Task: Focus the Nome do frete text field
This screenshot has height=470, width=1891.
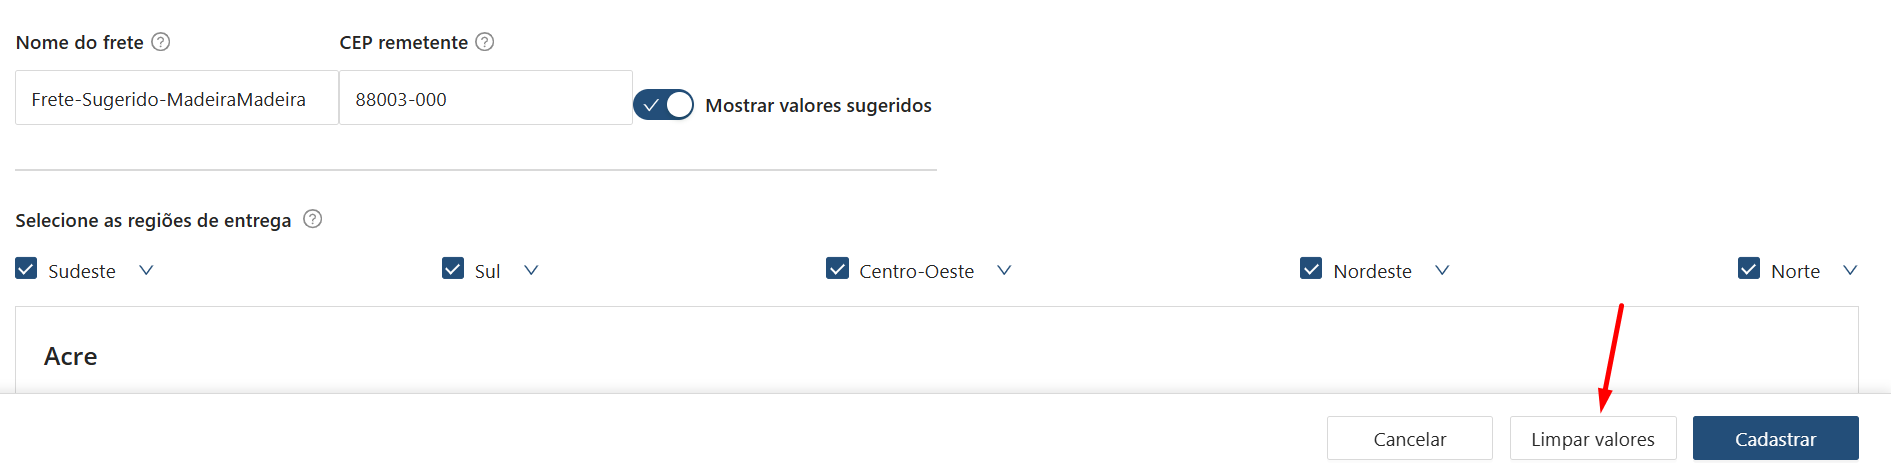Action: tap(176, 99)
